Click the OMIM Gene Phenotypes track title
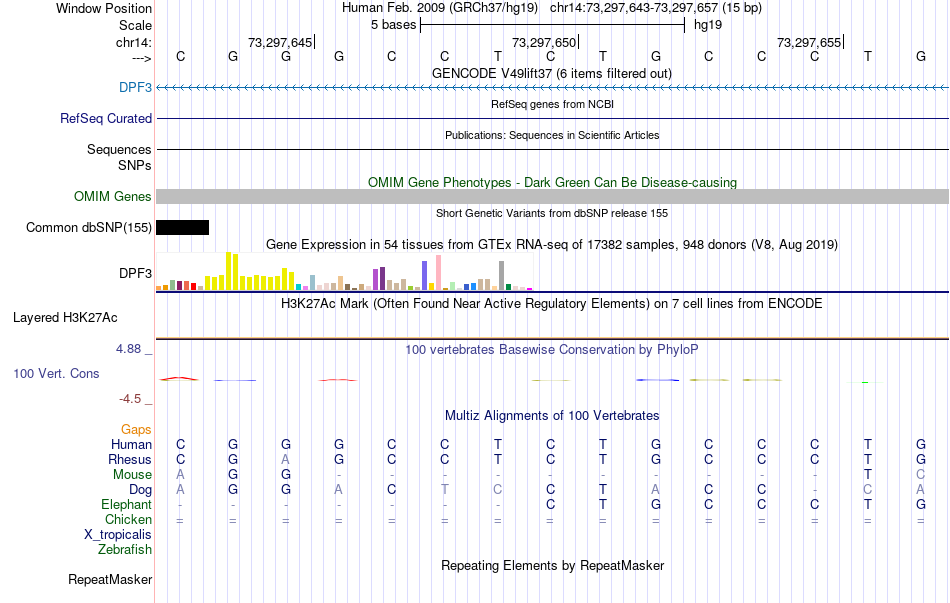 tap(553, 182)
